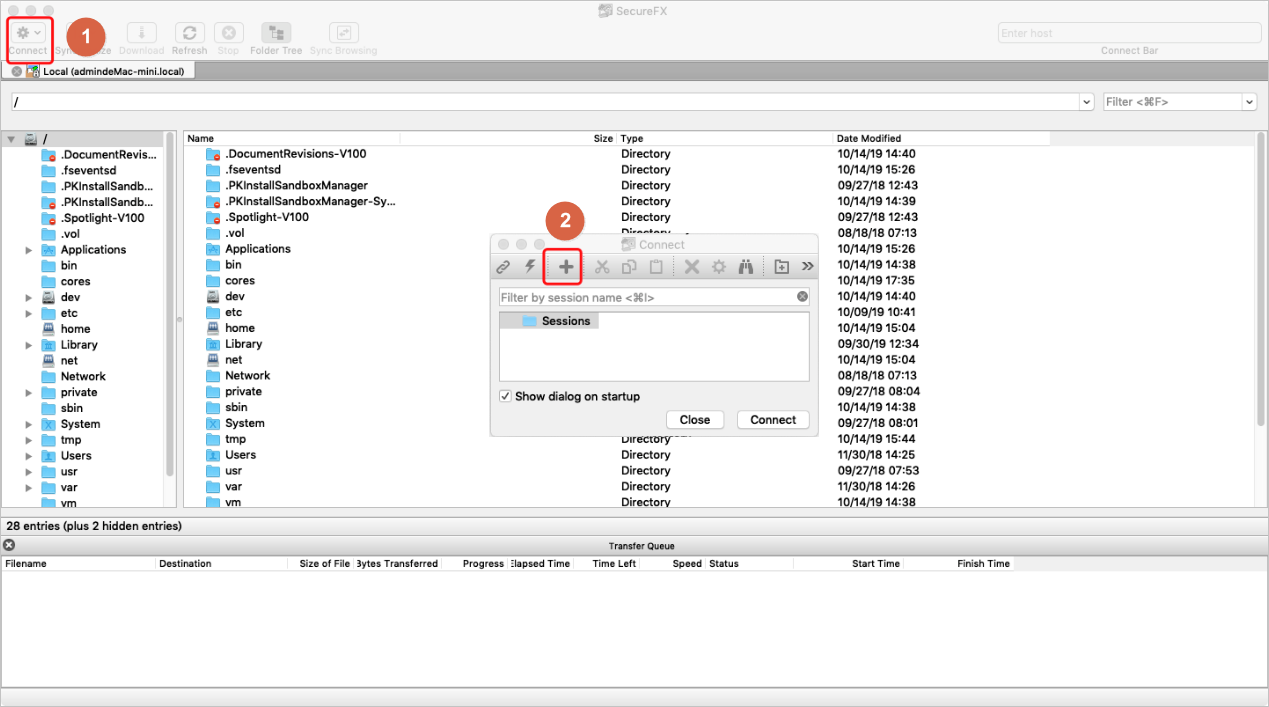Sort file list by Size column
Screen dimensions: 1269x707
pos(508,139)
